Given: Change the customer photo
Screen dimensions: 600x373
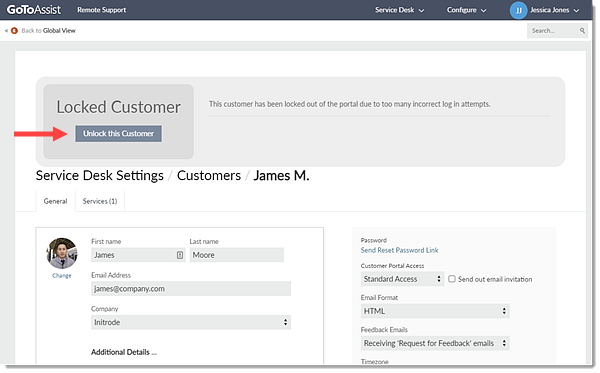Looking at the screenshot, I should point(62,275).
